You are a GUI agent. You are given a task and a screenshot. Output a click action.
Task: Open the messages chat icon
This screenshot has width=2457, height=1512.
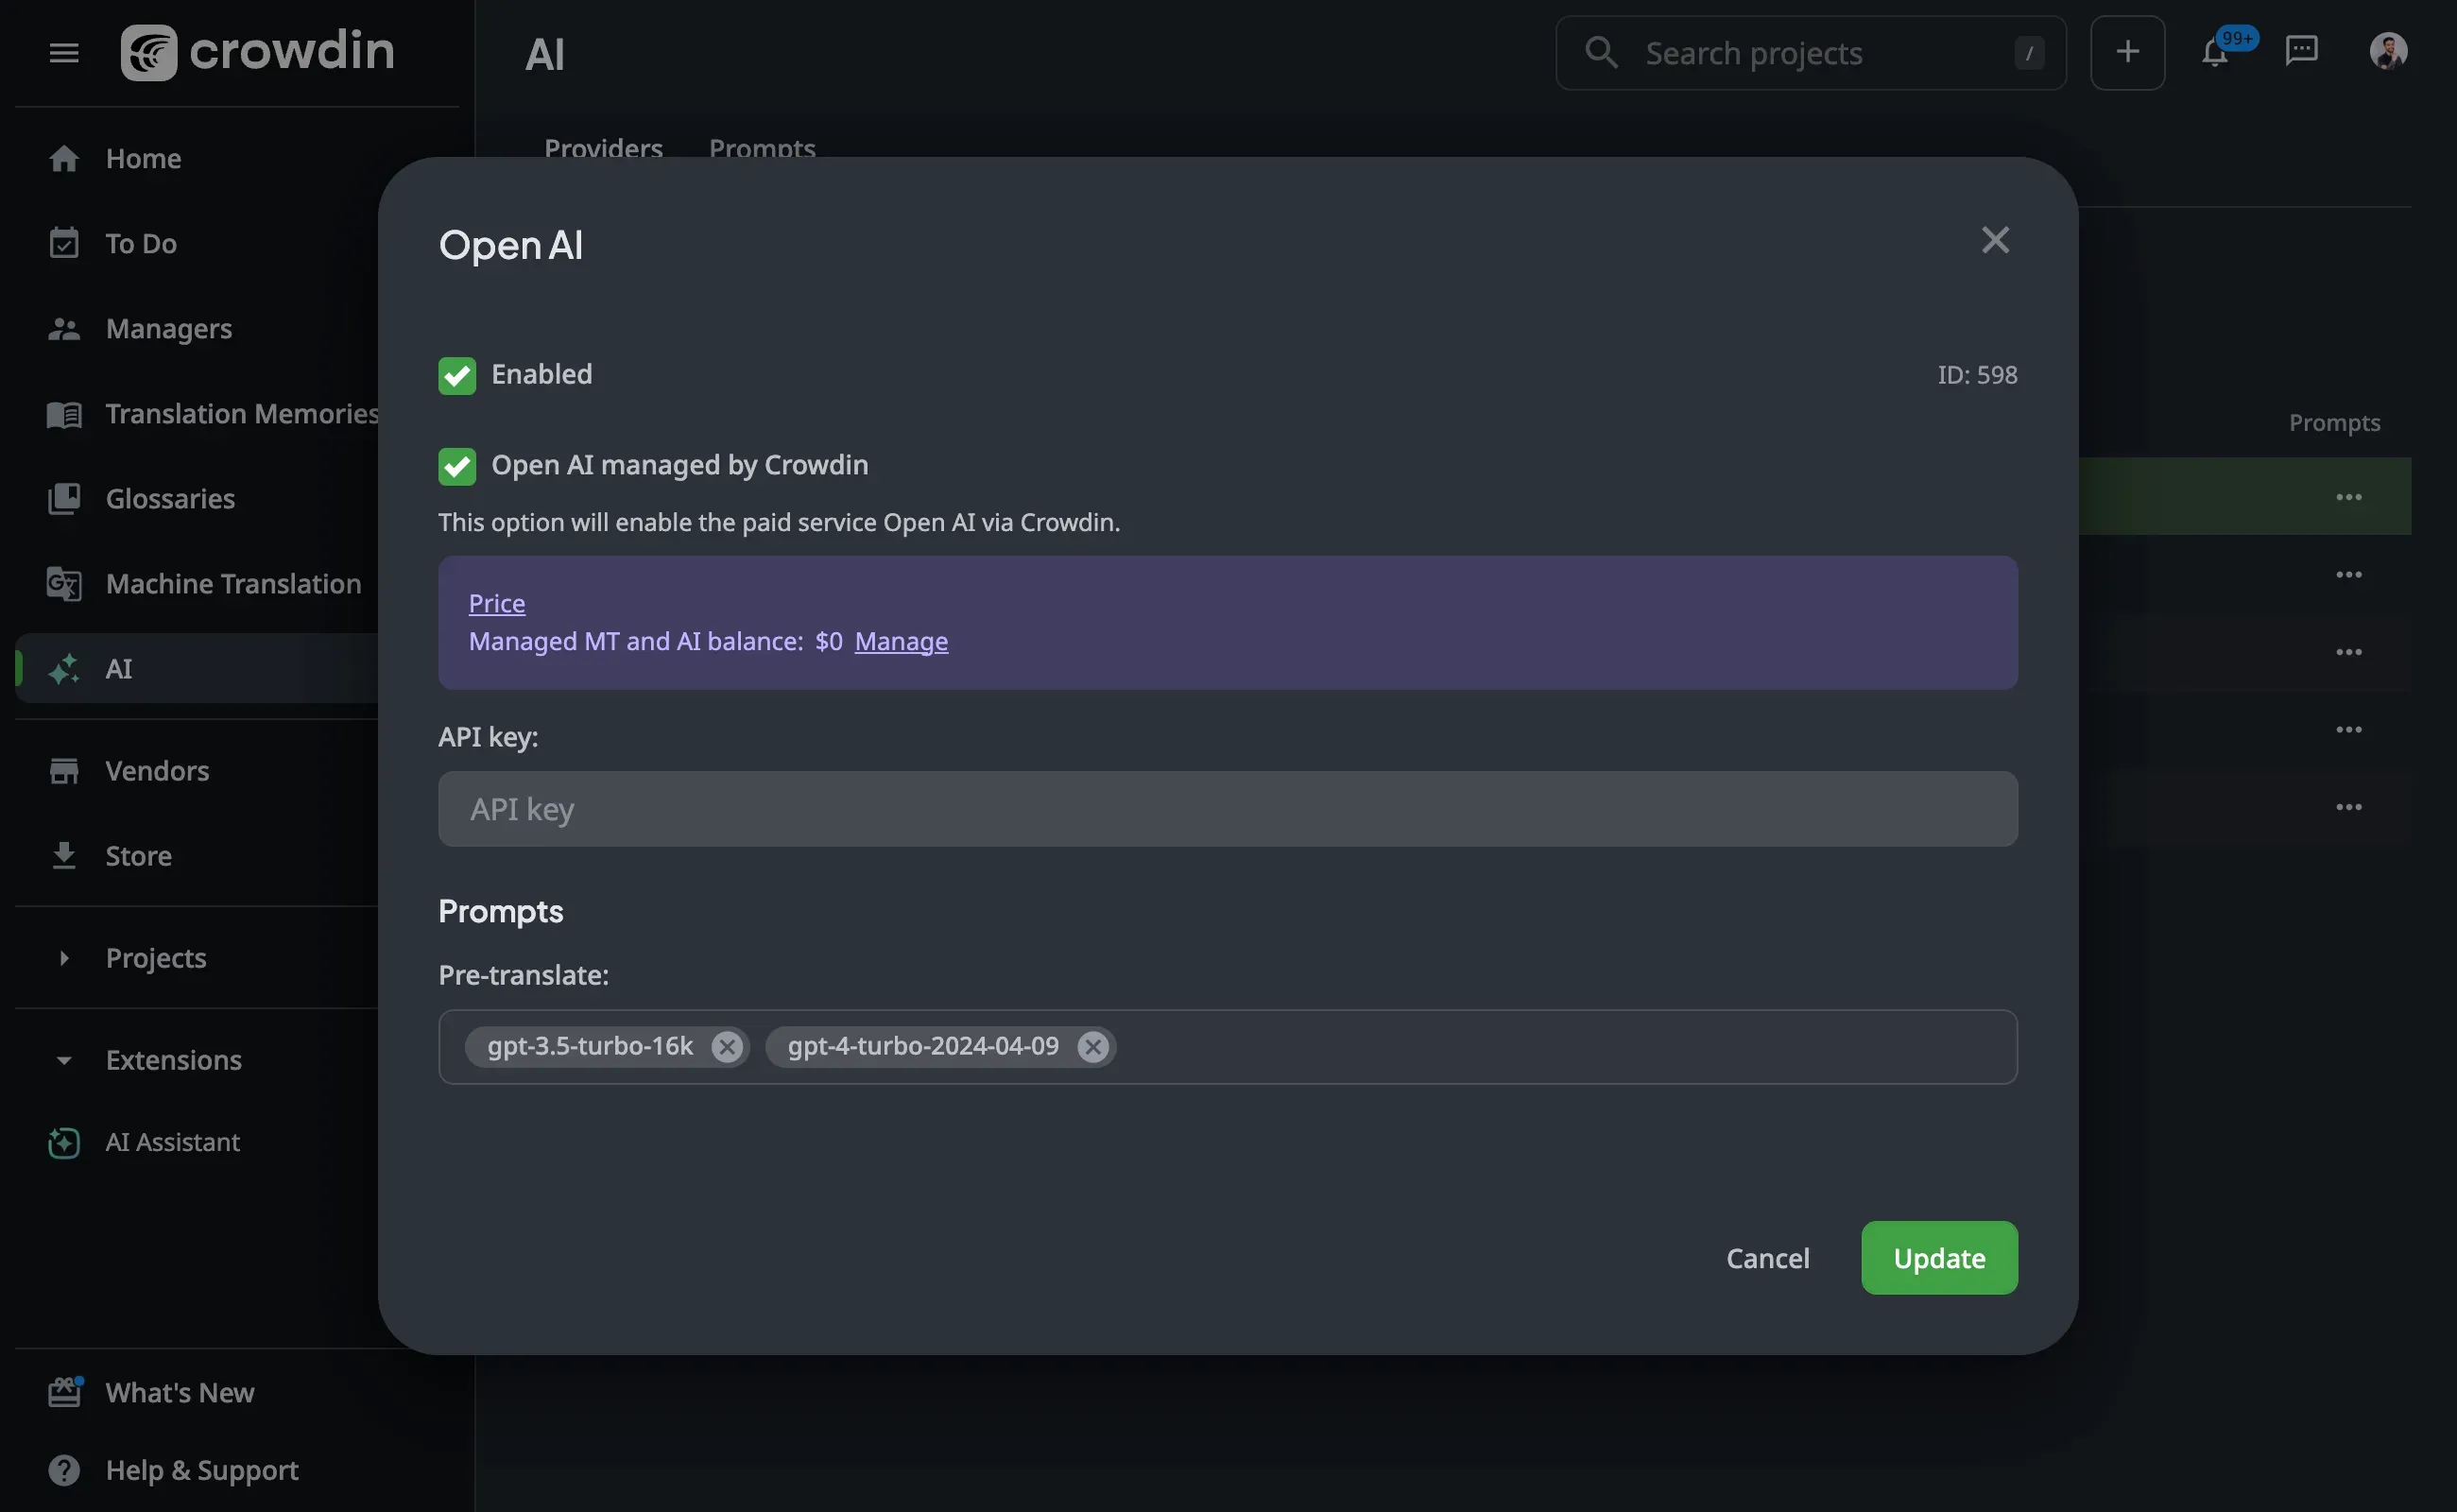(2301, 52)
